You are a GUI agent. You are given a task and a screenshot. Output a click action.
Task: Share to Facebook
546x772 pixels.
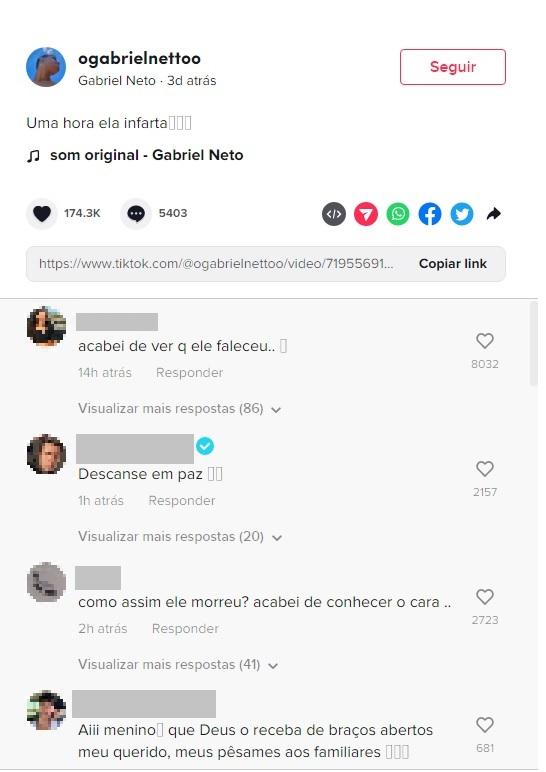[430, 214]
